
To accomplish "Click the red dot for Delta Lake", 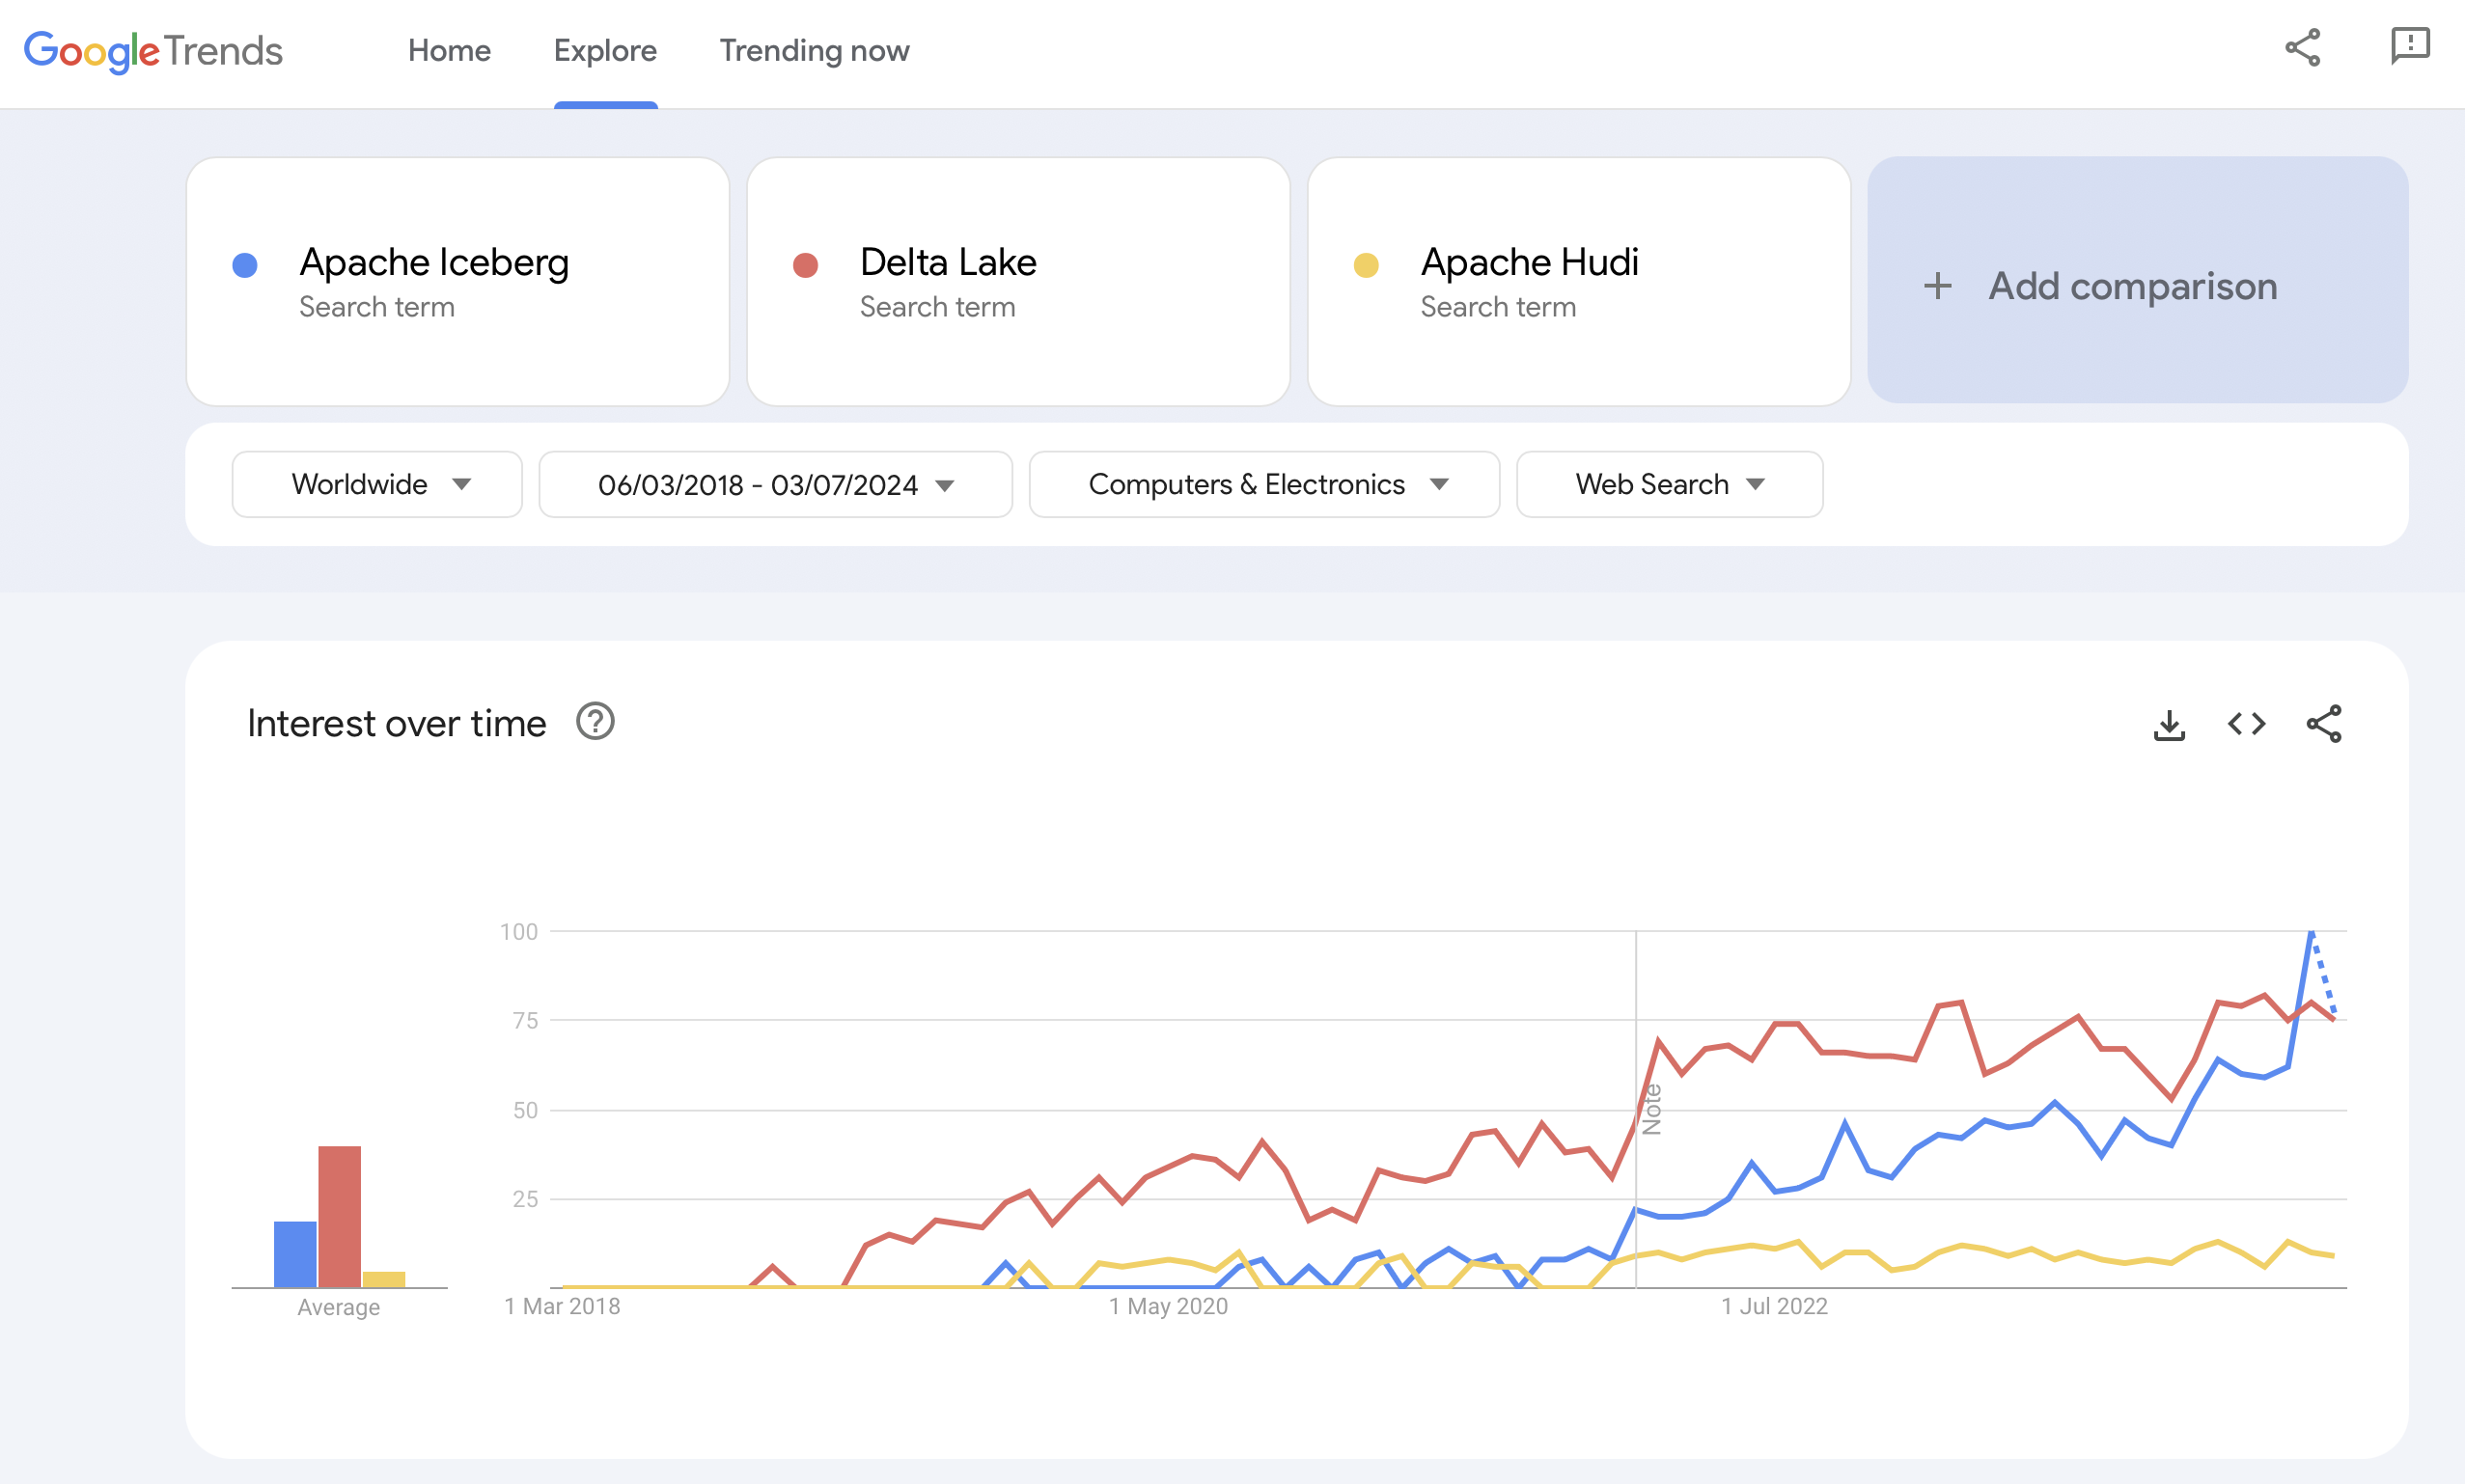I will pos(805,264).
